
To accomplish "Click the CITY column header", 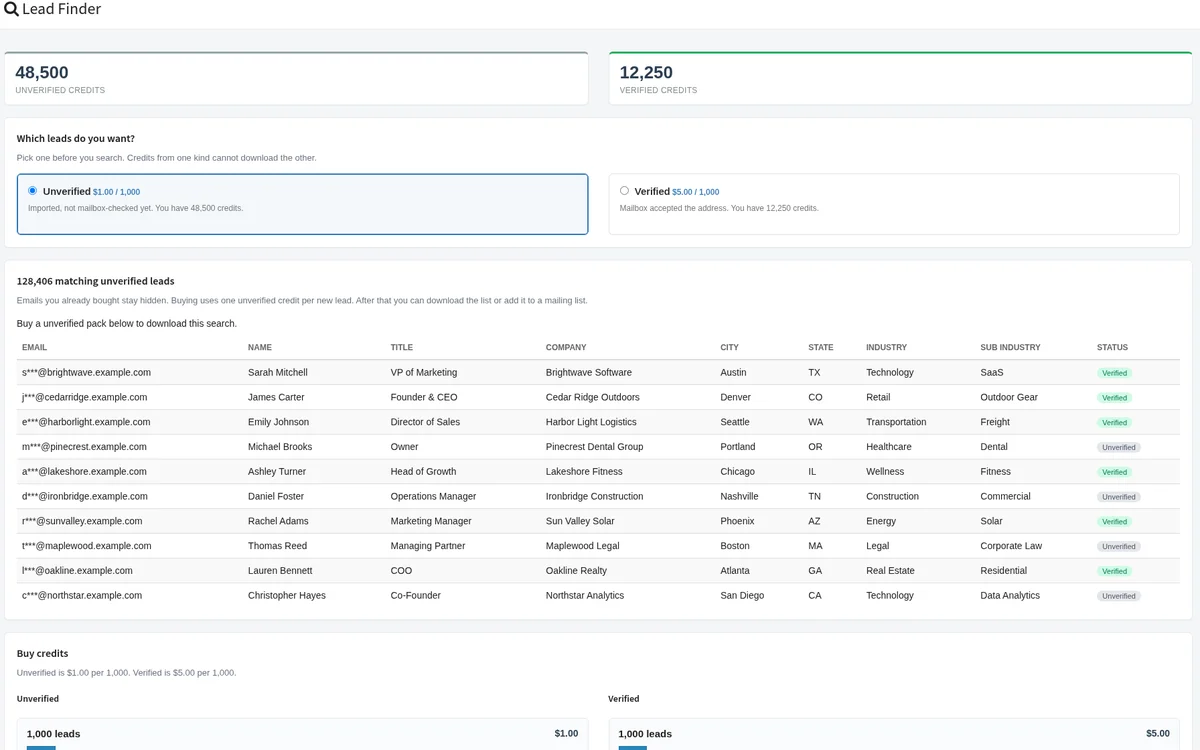I will coord(730,348).
